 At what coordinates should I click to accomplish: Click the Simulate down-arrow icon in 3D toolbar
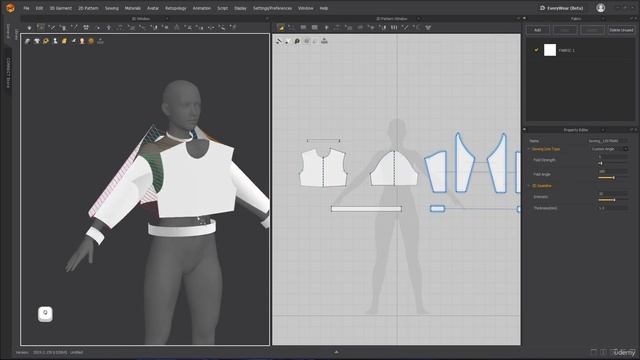[29, 27]
